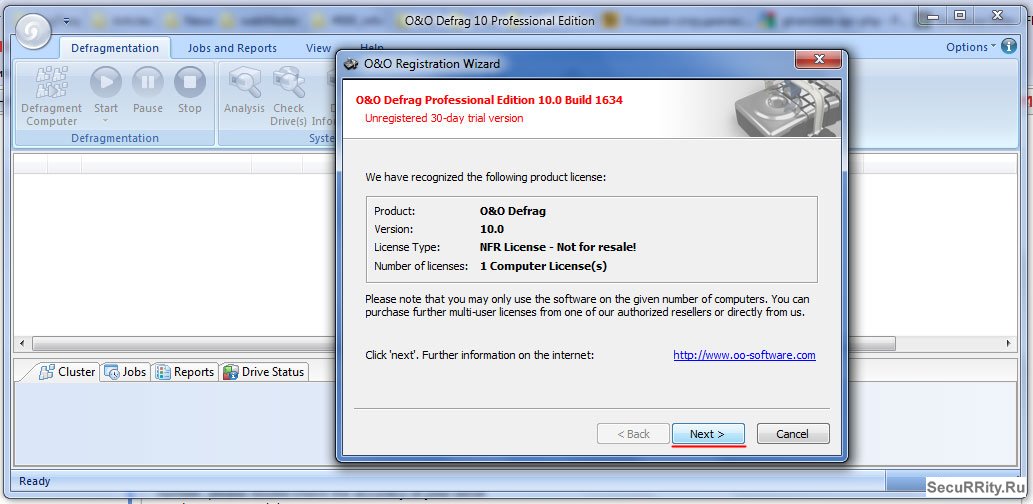Click the 'Unregistered 30-day trial version' text

pos(444,118)
